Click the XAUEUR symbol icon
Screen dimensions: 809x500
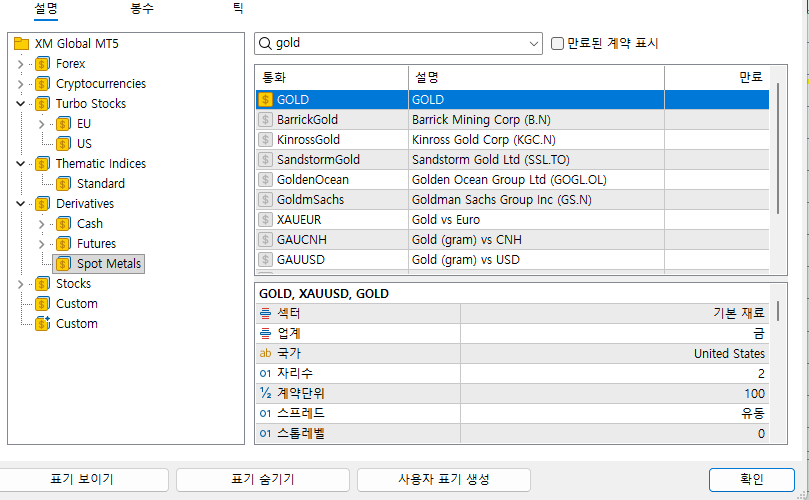click(265, 220)
